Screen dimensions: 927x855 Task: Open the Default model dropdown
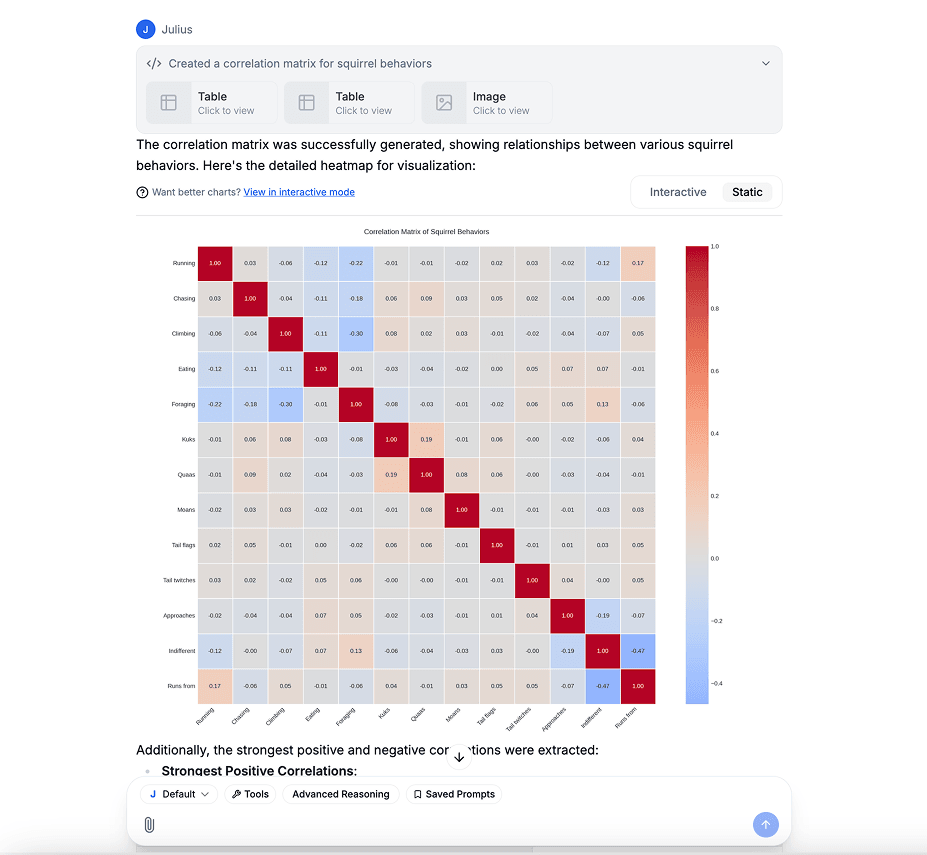coord(178,793)
